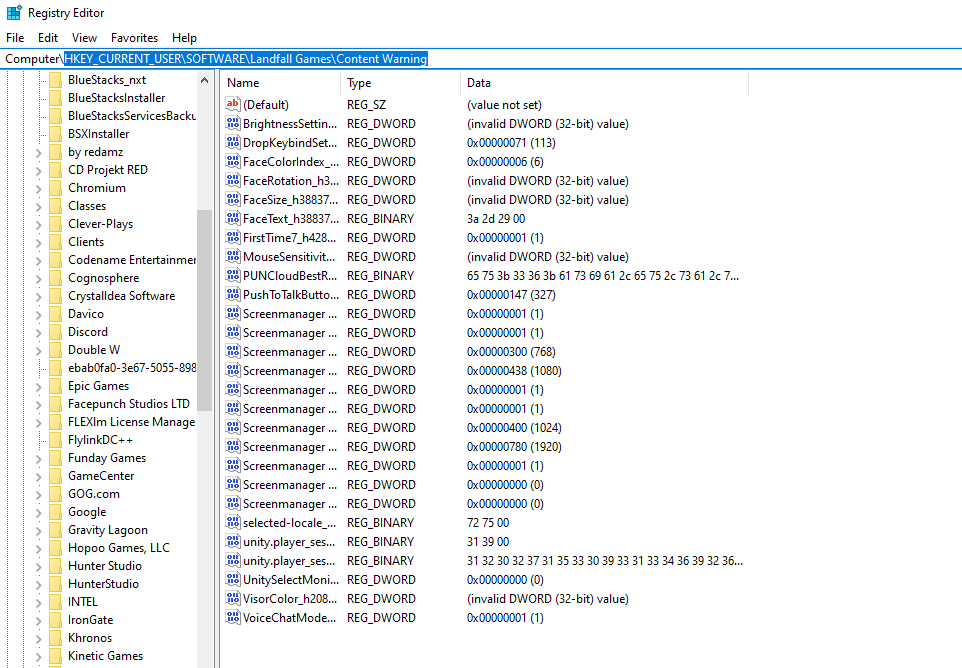This screenshot has height=668, width=962.
Task: Click the IronGate folder icon
Action: [x=55, y=620]
